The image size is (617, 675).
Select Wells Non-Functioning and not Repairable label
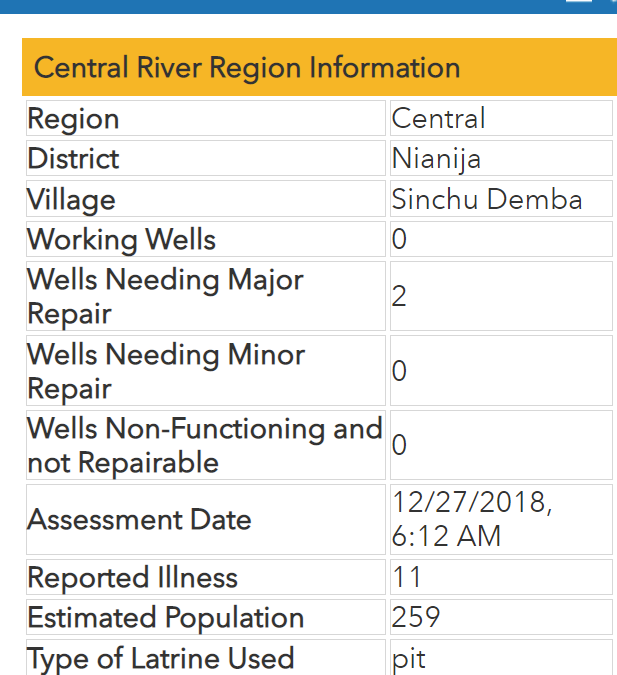click(x=206, y=445)
